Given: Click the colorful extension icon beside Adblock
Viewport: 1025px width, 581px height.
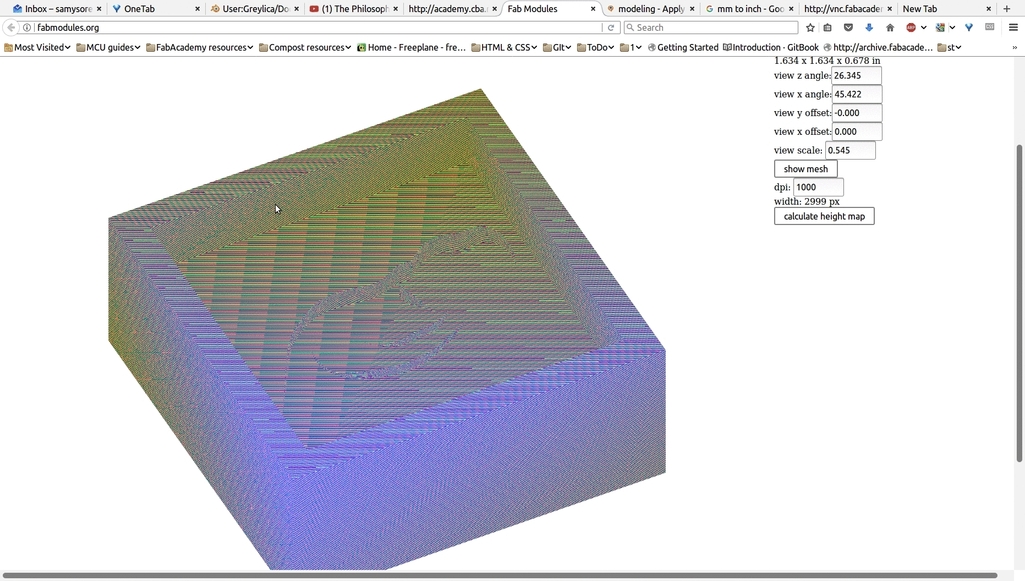Looking at the screenshot, I should (x=941, y=27).
